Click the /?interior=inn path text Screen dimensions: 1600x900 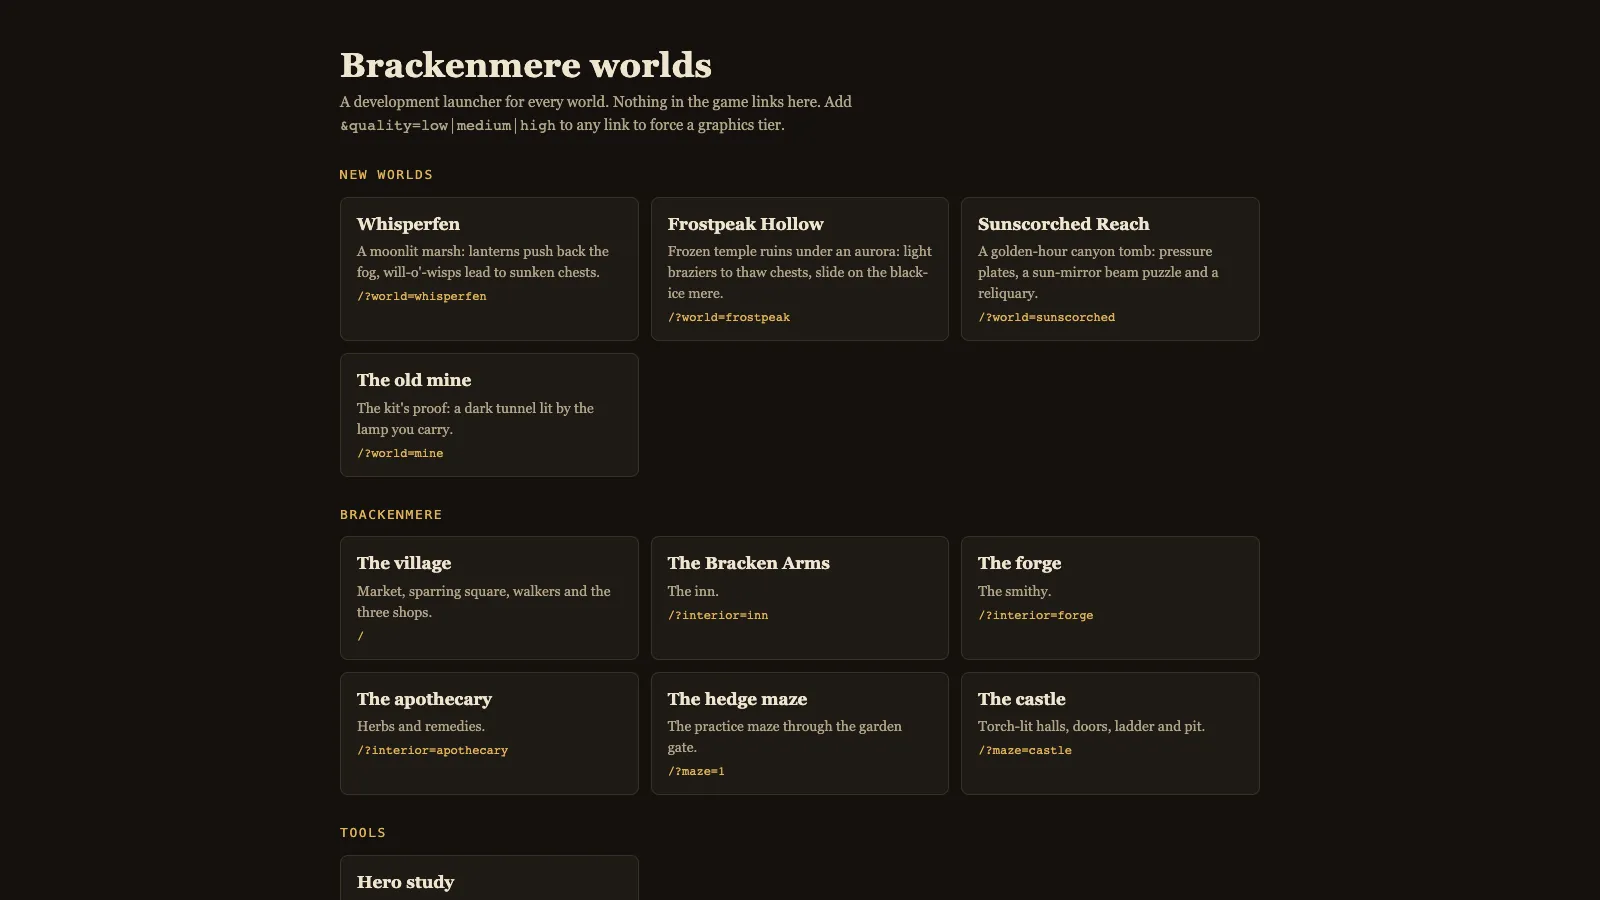[x=718, y=616]
